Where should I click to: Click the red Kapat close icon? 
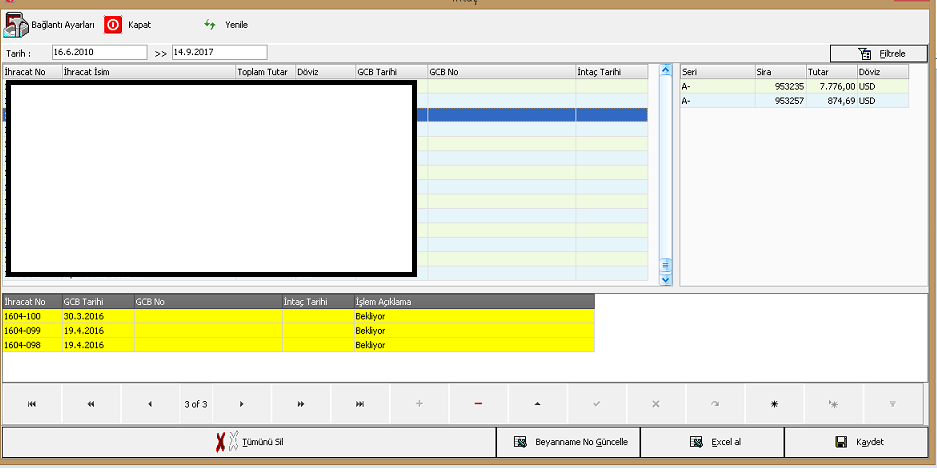tap(113, 25)
